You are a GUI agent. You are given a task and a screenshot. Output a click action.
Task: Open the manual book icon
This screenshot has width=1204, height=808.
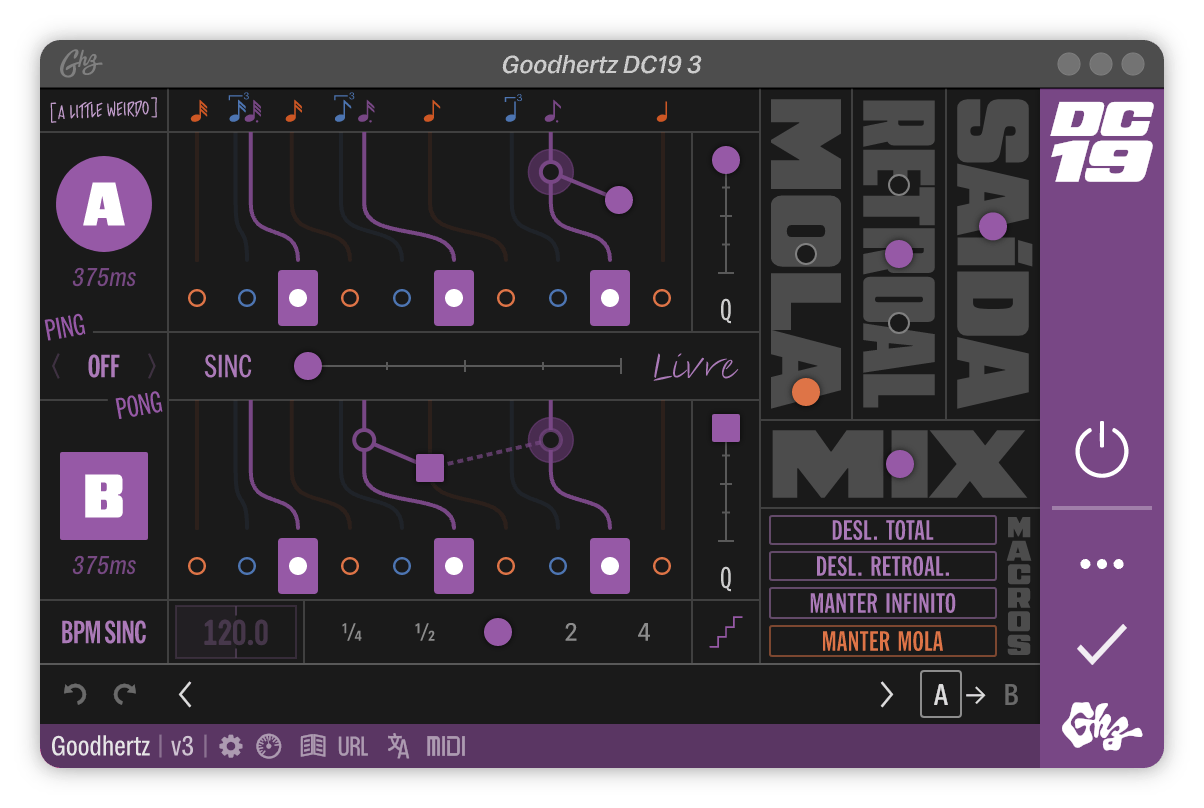(313, 746)
